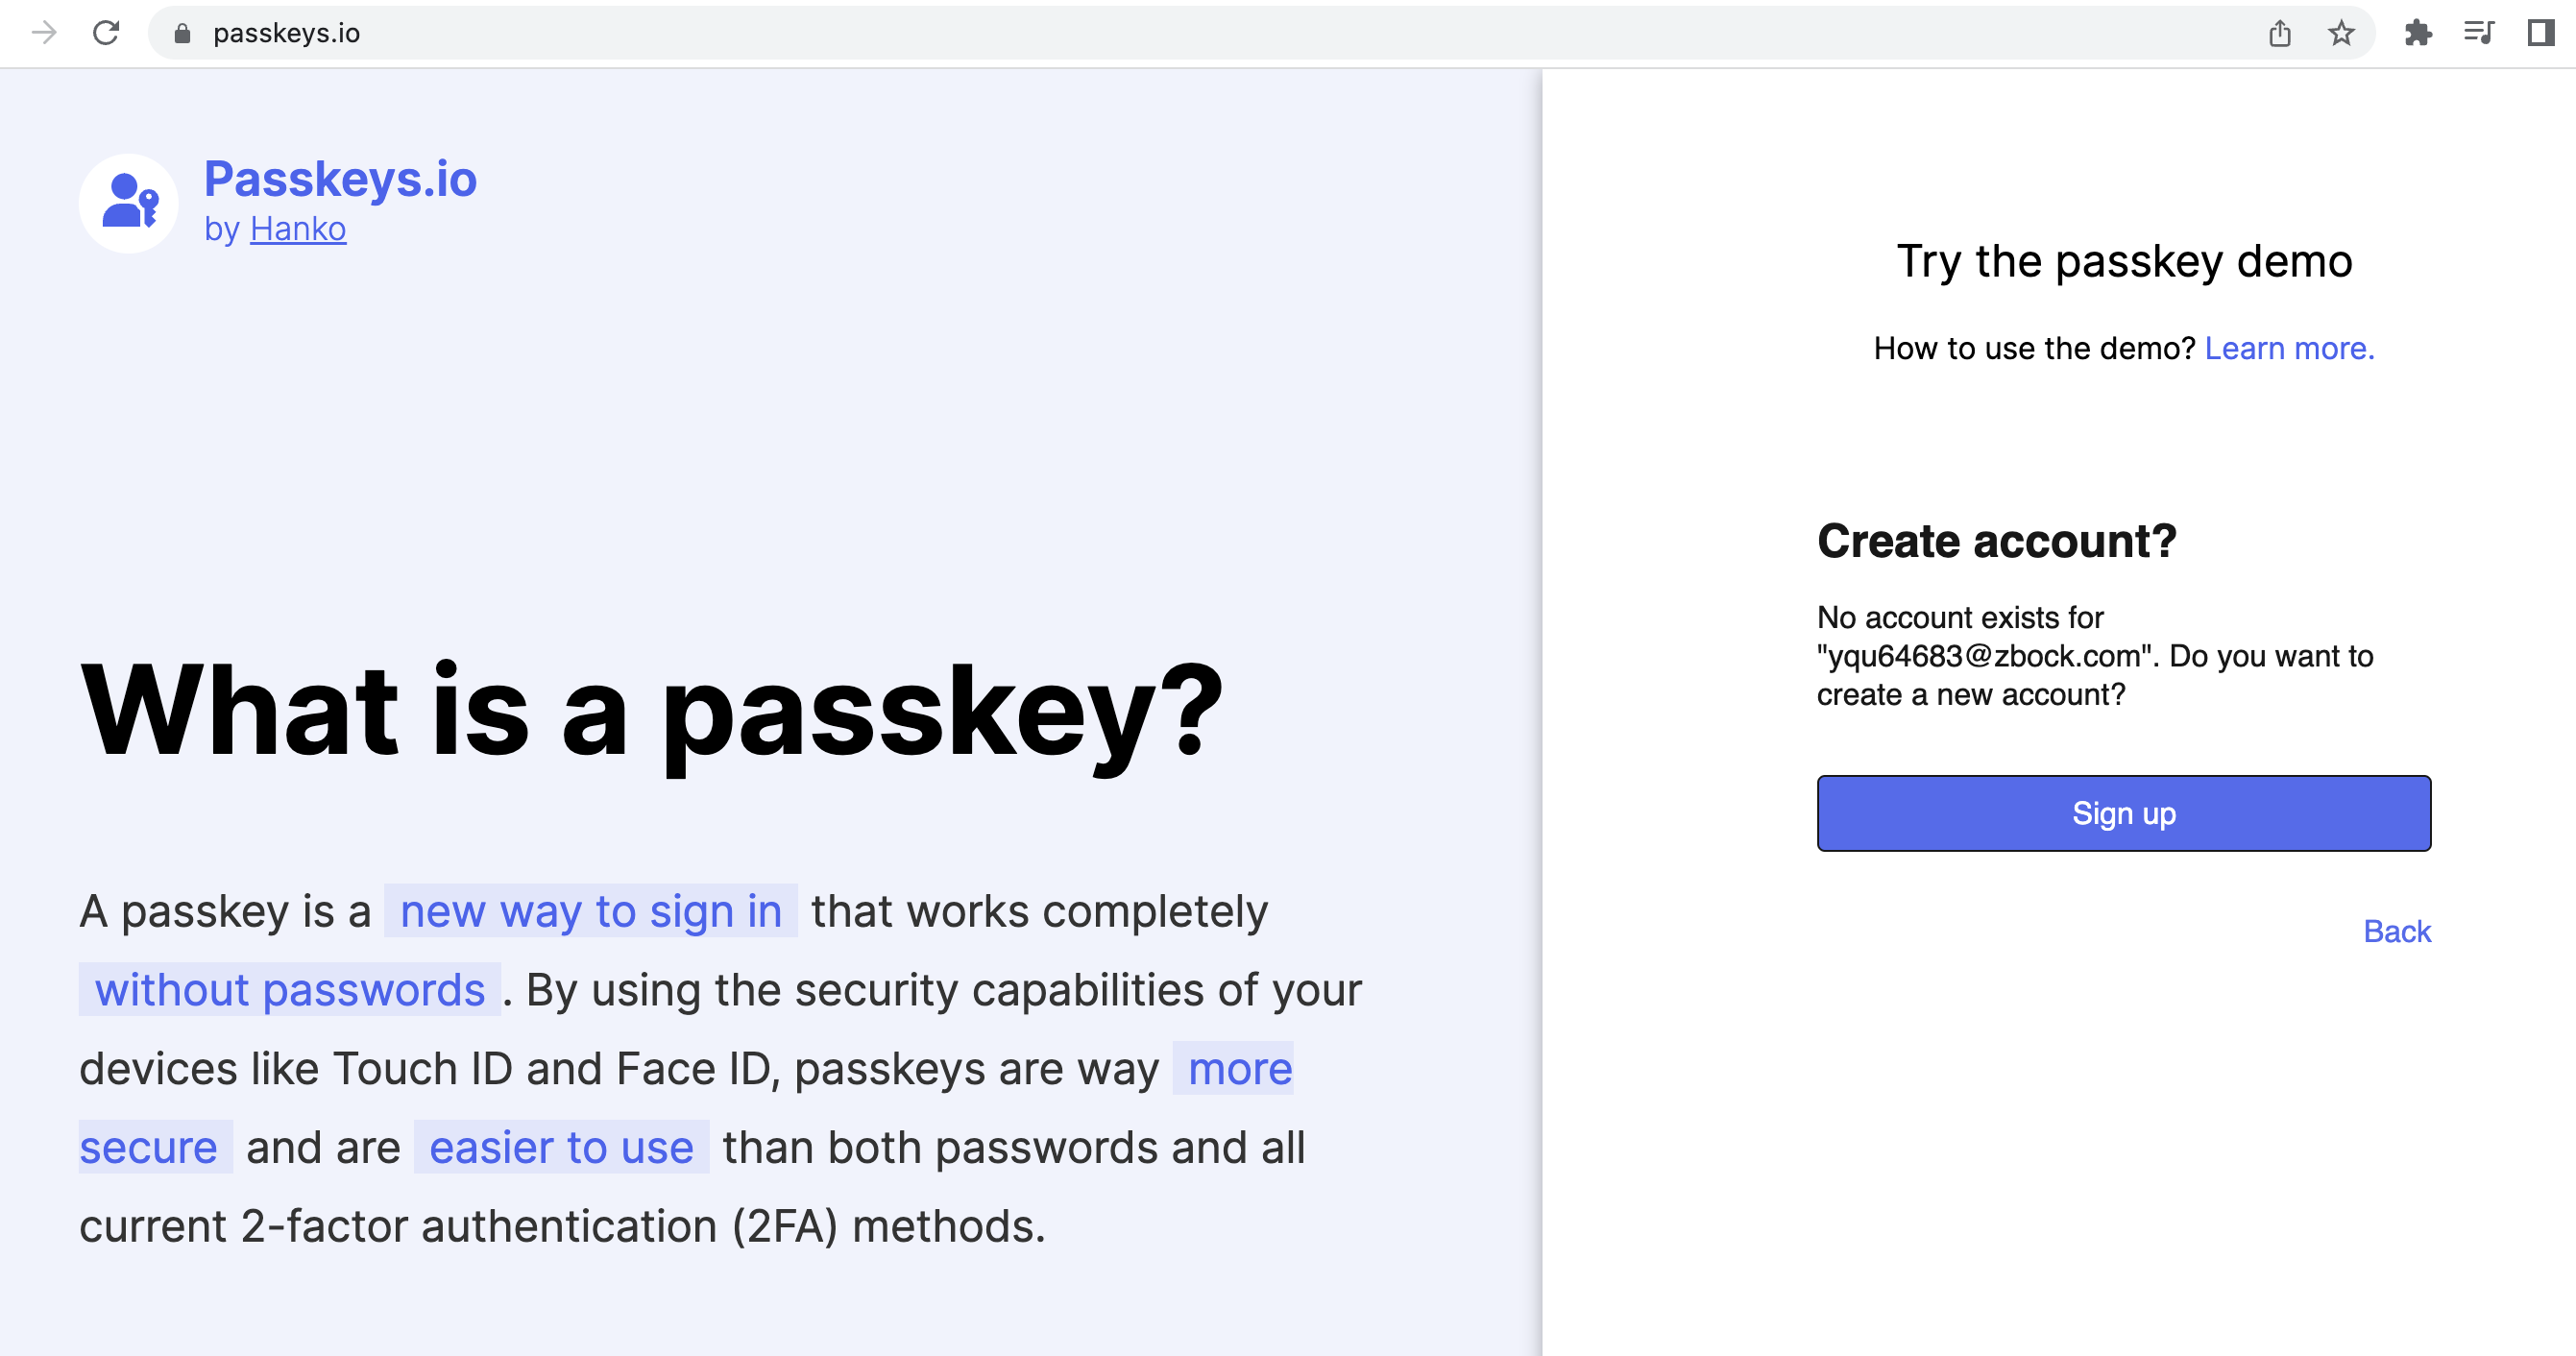
Task: Open the media control icon
Action: click(2479, 33)
